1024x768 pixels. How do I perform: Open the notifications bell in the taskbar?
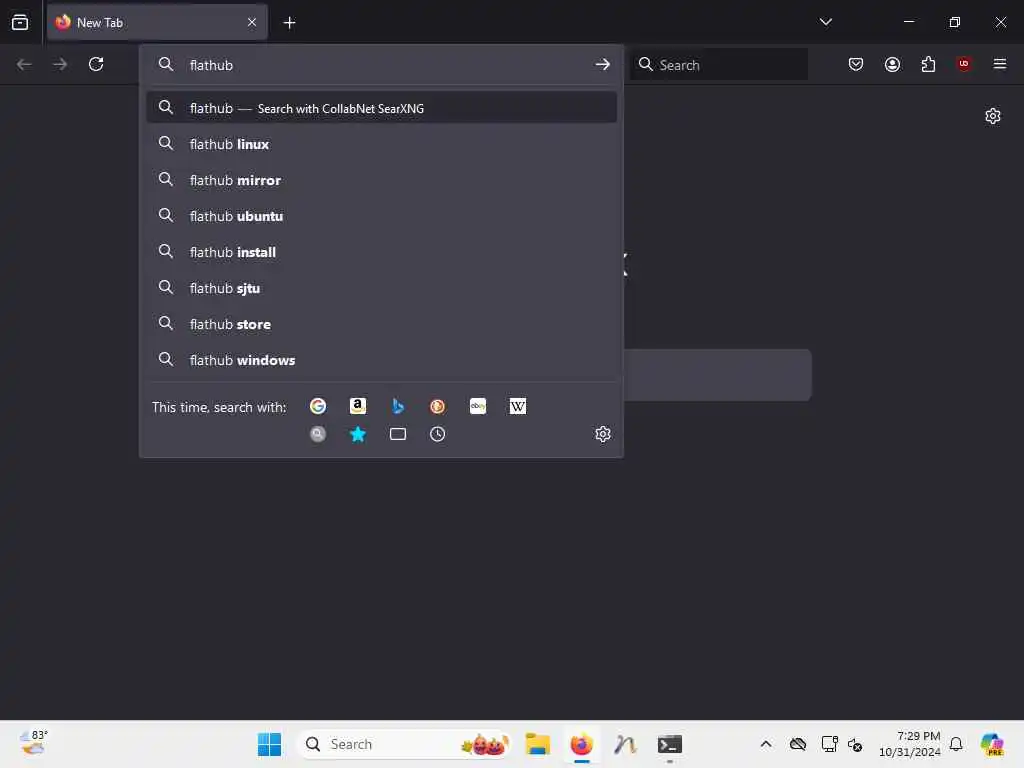tap(956, 744)
